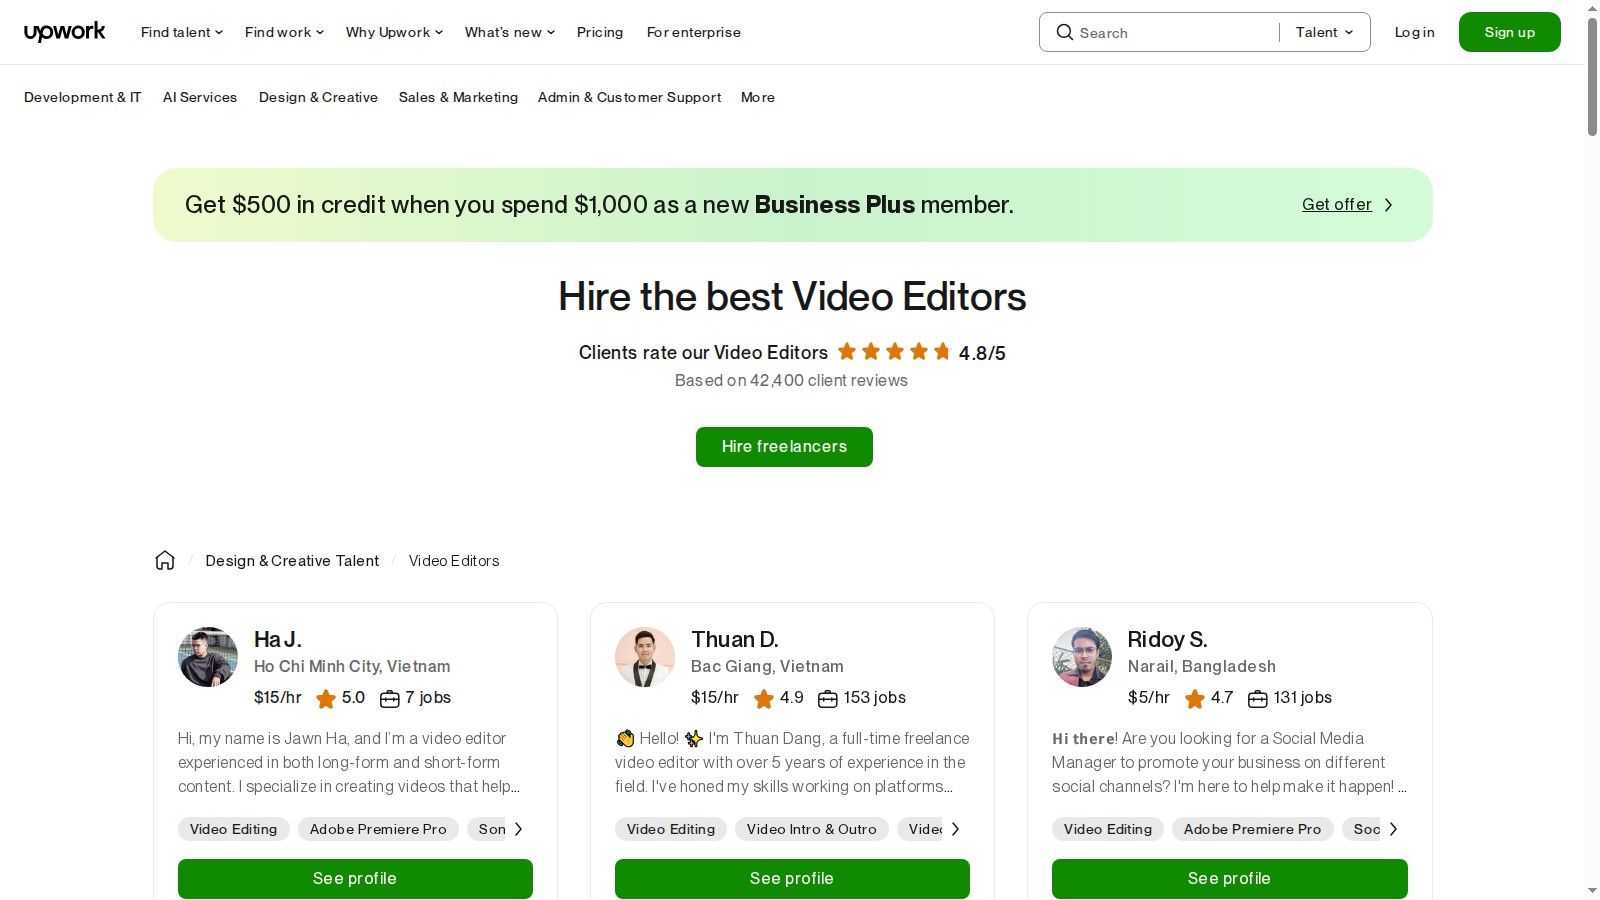1600x900 pixels.
Task: Click the star icon beside Ha J.'s rating
Action: tap(326, 699)
